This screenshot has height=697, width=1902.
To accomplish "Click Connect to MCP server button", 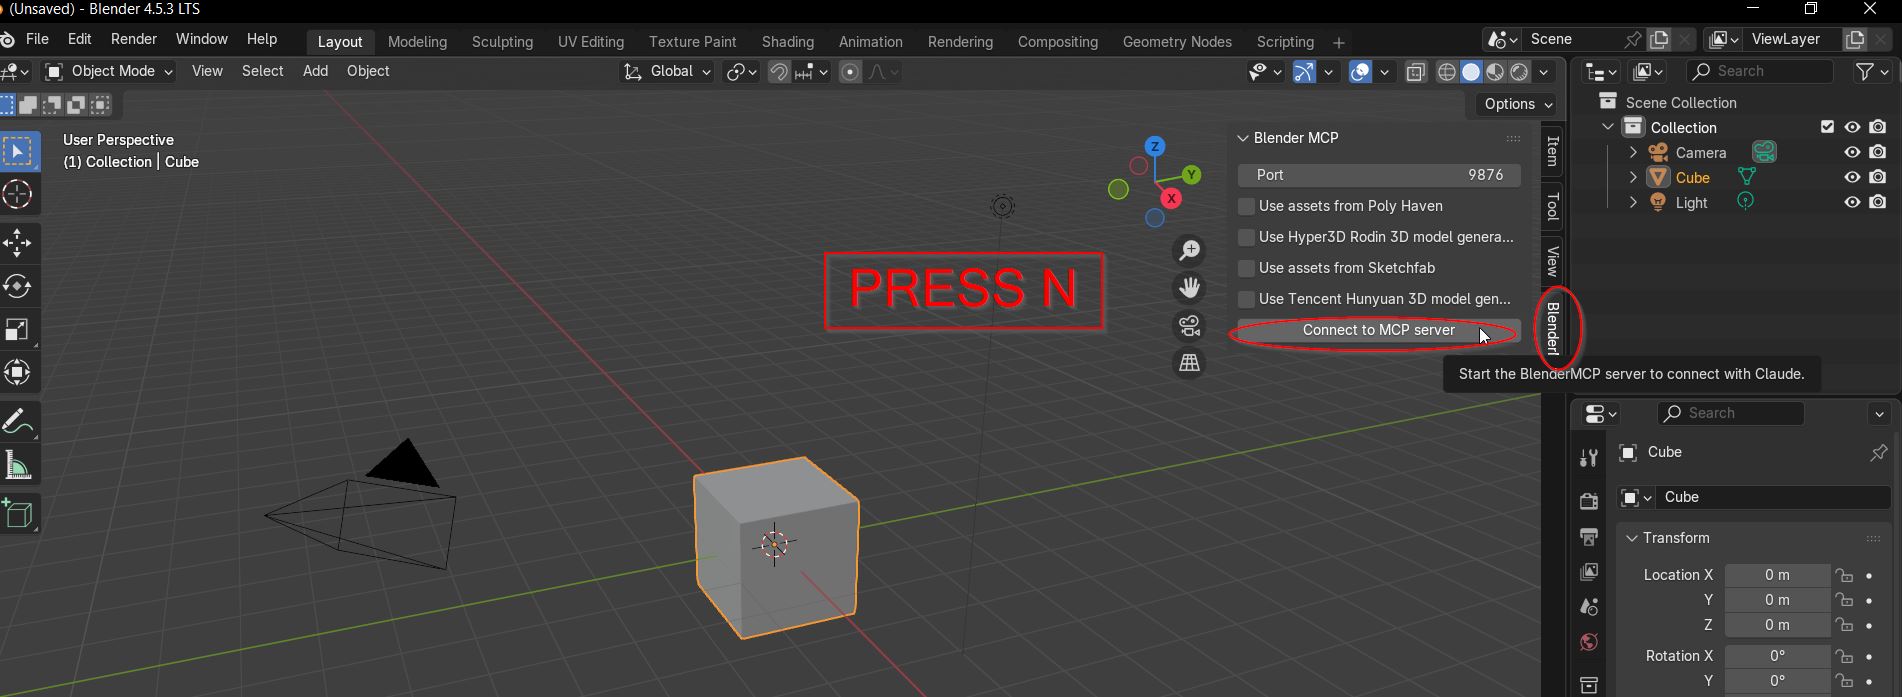I will (x=1379, y=330).
